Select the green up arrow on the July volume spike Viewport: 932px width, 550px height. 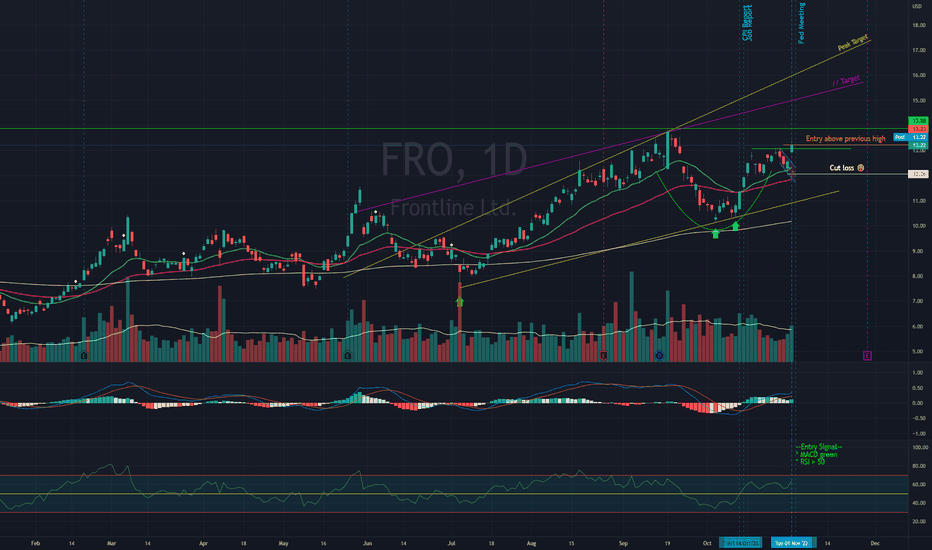(x=459, y=302)
